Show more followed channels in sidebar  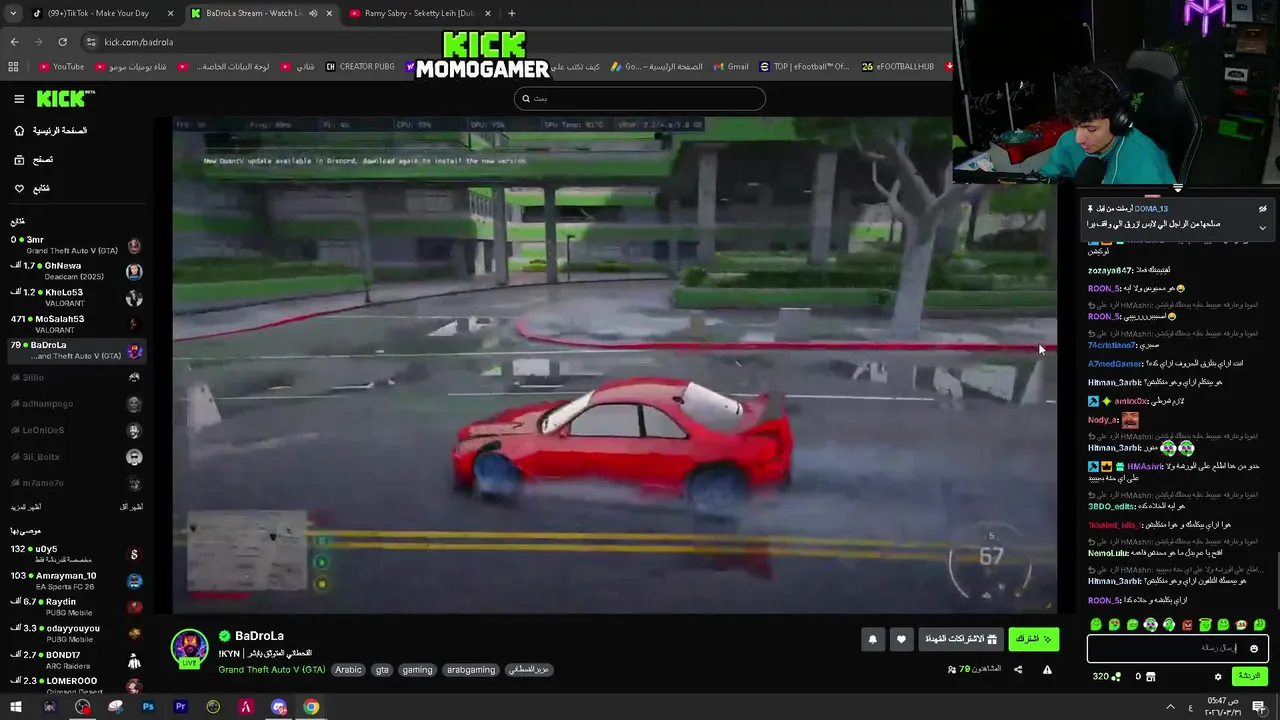click(x=26, y=507)
